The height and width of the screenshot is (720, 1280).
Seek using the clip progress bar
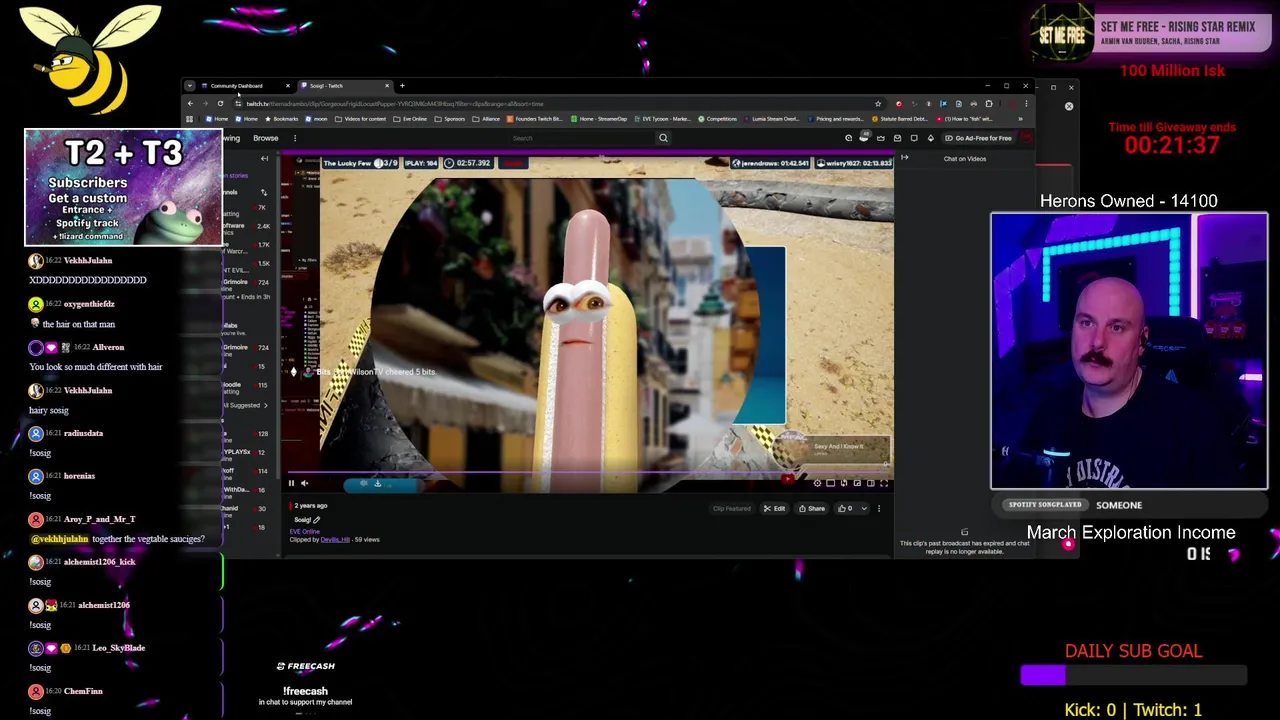[588, 472]
